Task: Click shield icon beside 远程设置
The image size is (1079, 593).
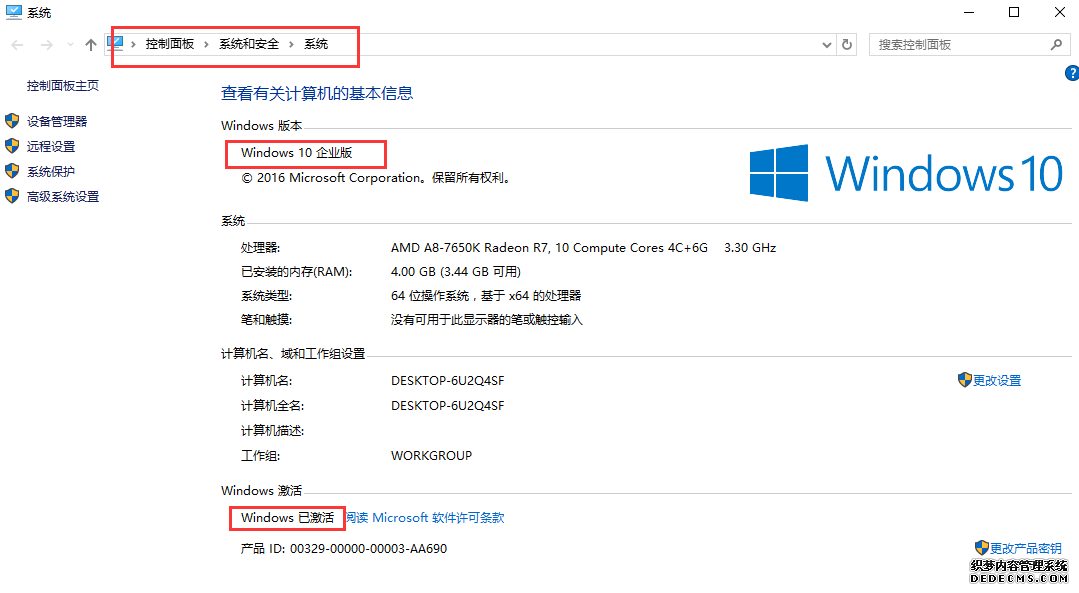Action: click(12, 146)
